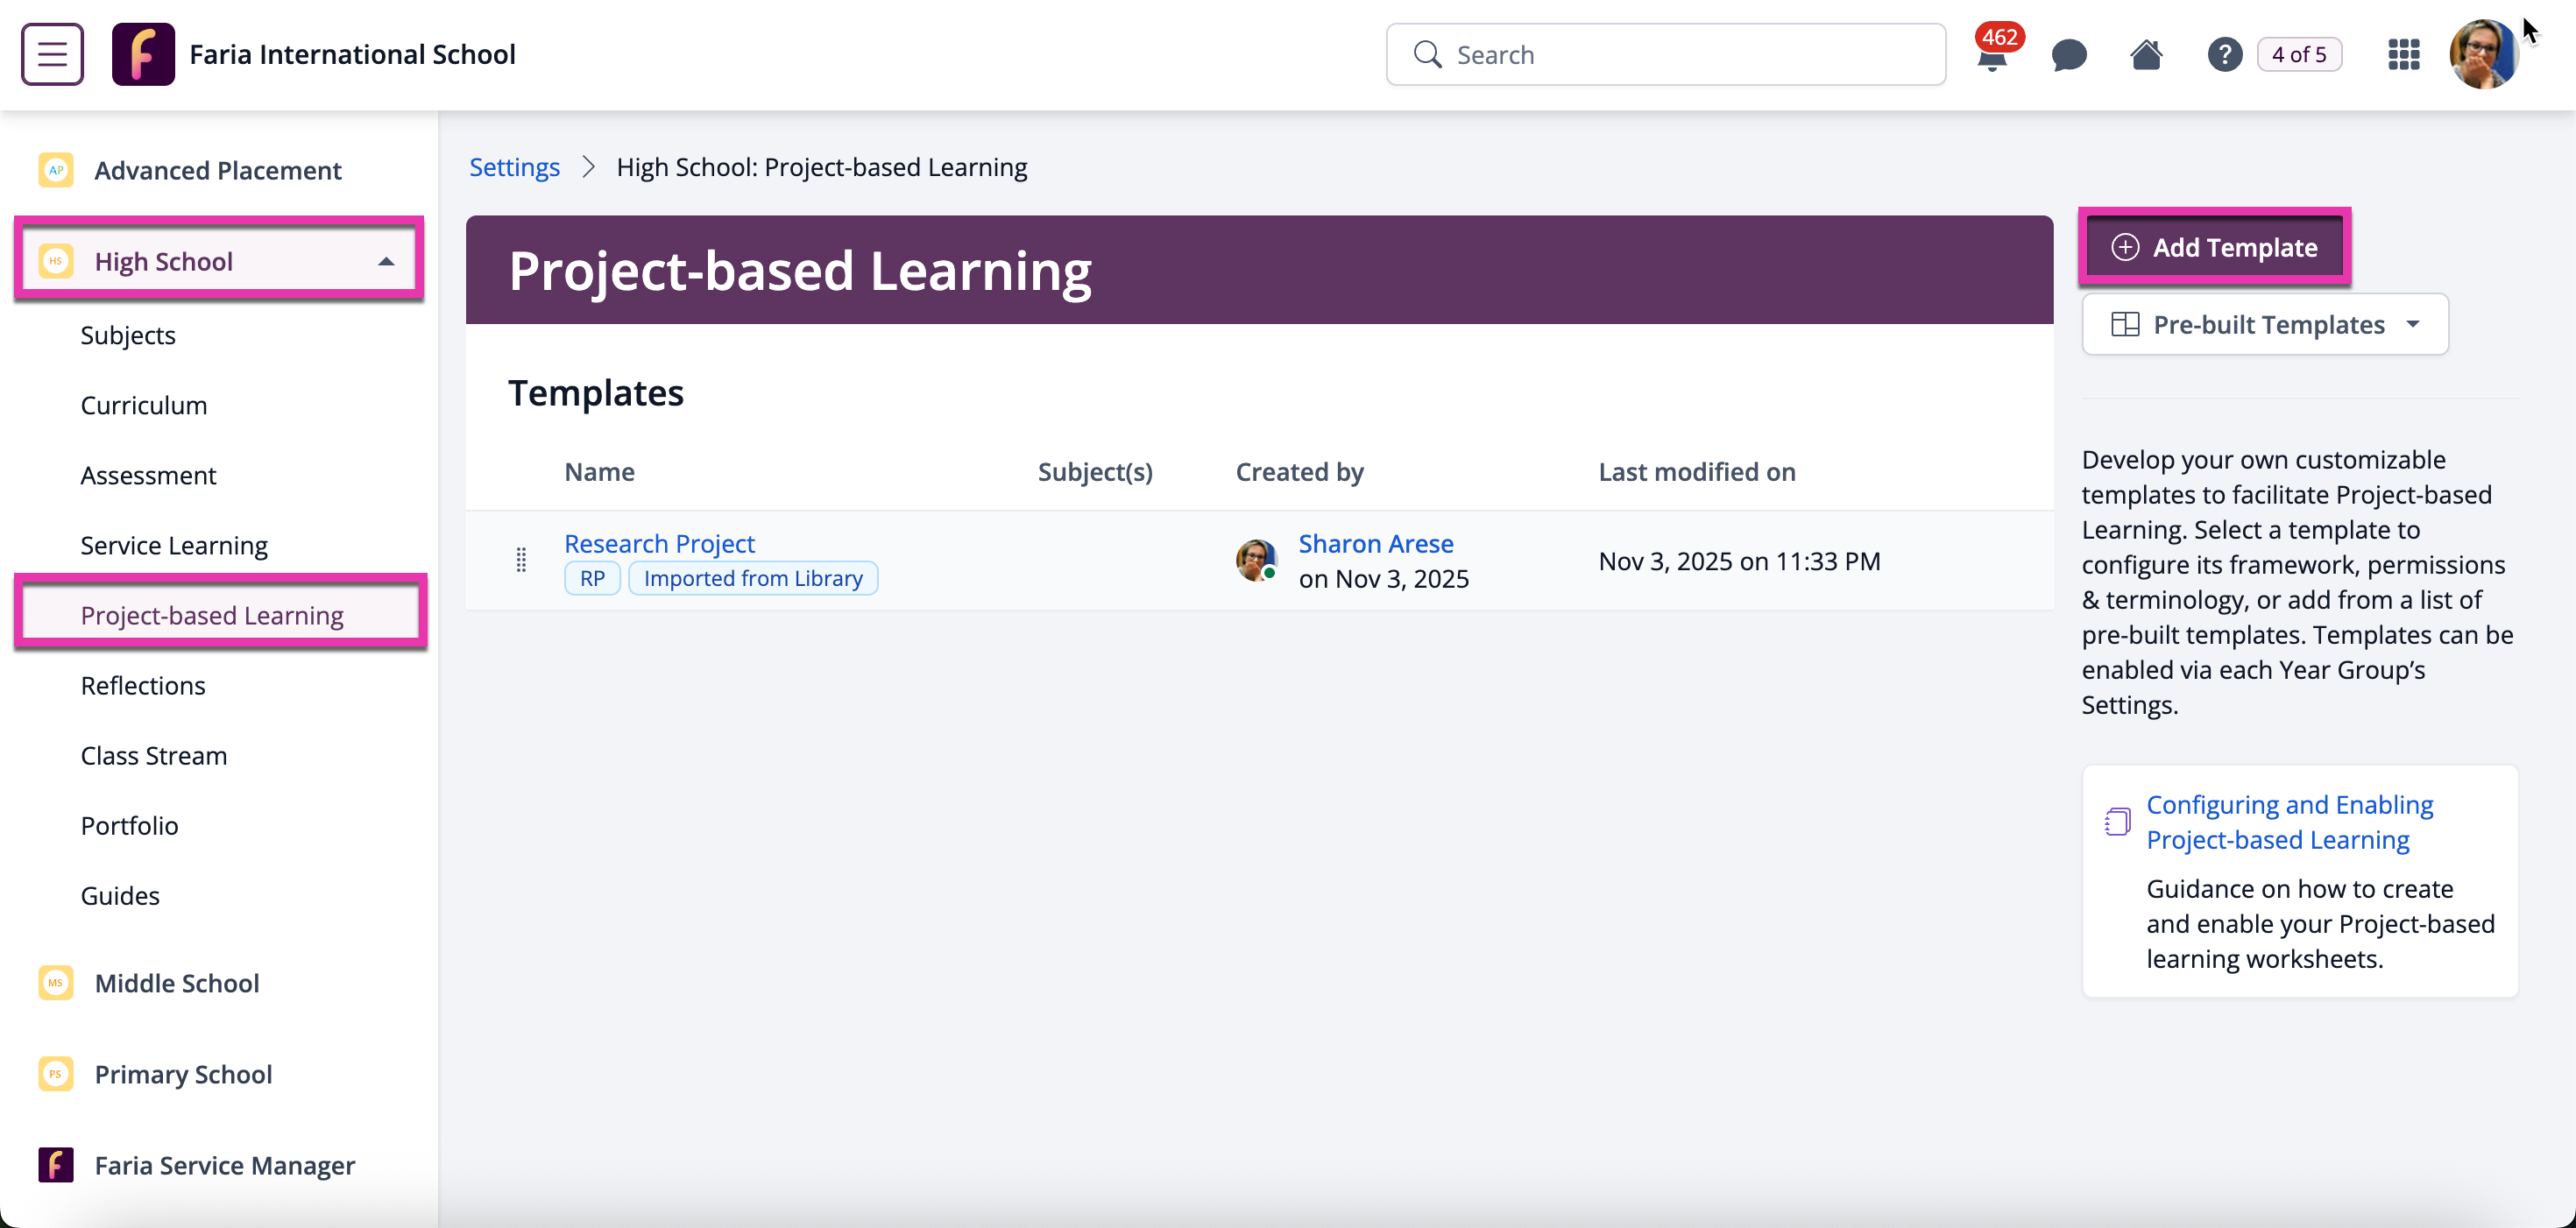Click the Advanced Placement AP icon
The image size is (2576, 1228).
[x=56, y=170]
